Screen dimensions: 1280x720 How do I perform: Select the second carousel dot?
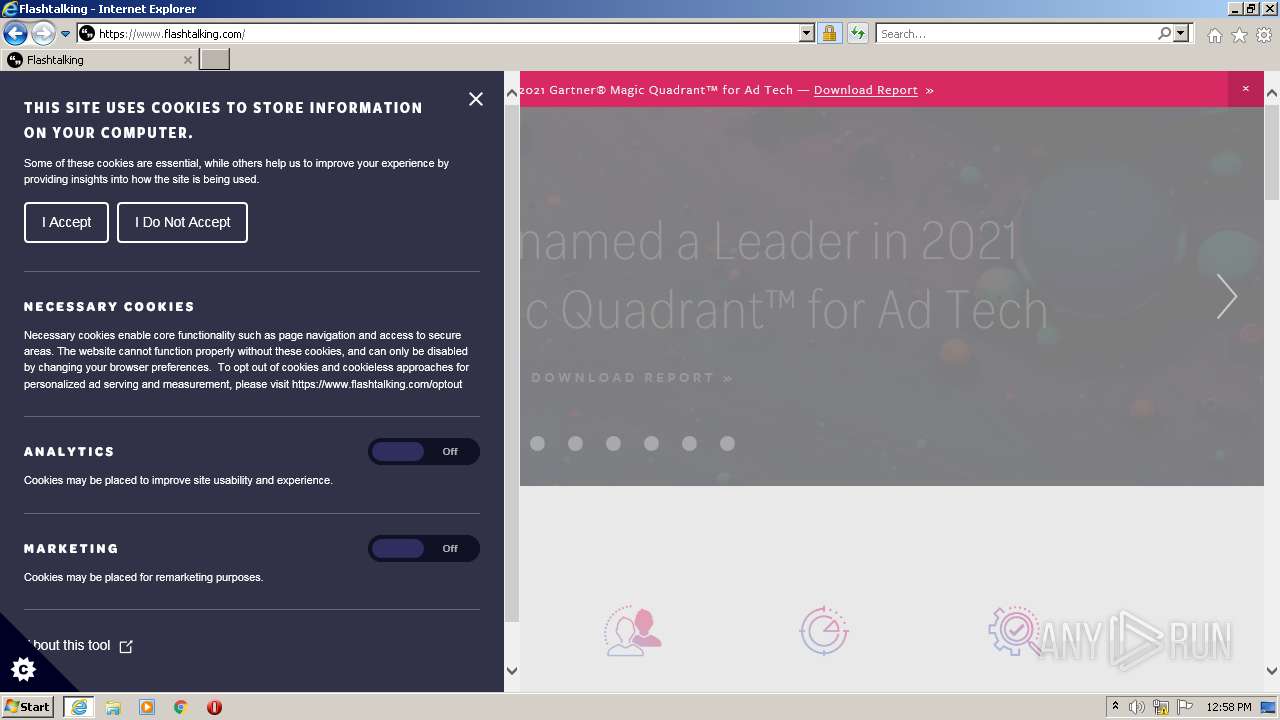(575, 443)
